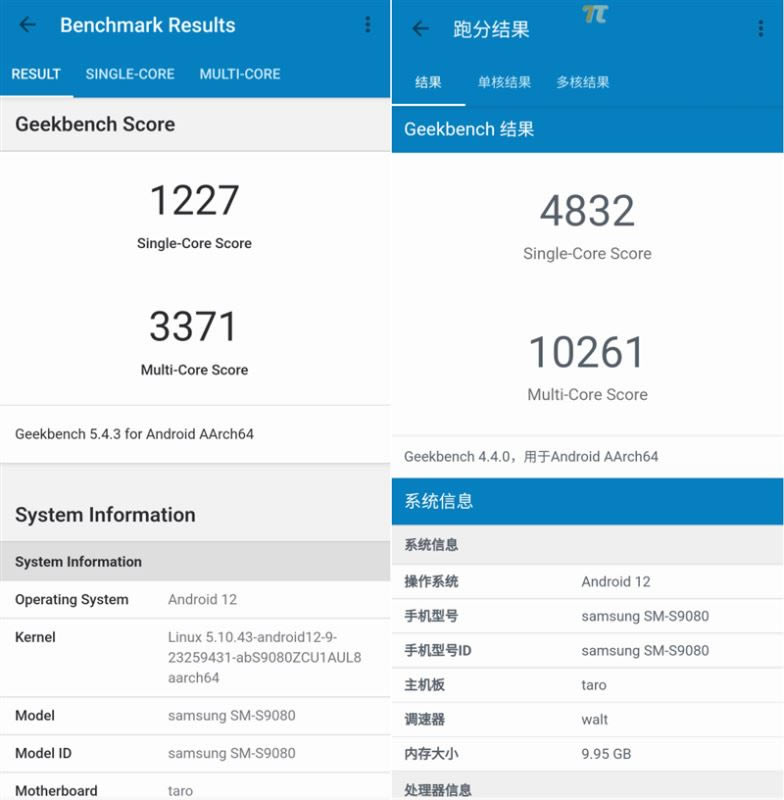784x800 pixels.
Task: Tap the 操作系统 row label
Action: 431,581
